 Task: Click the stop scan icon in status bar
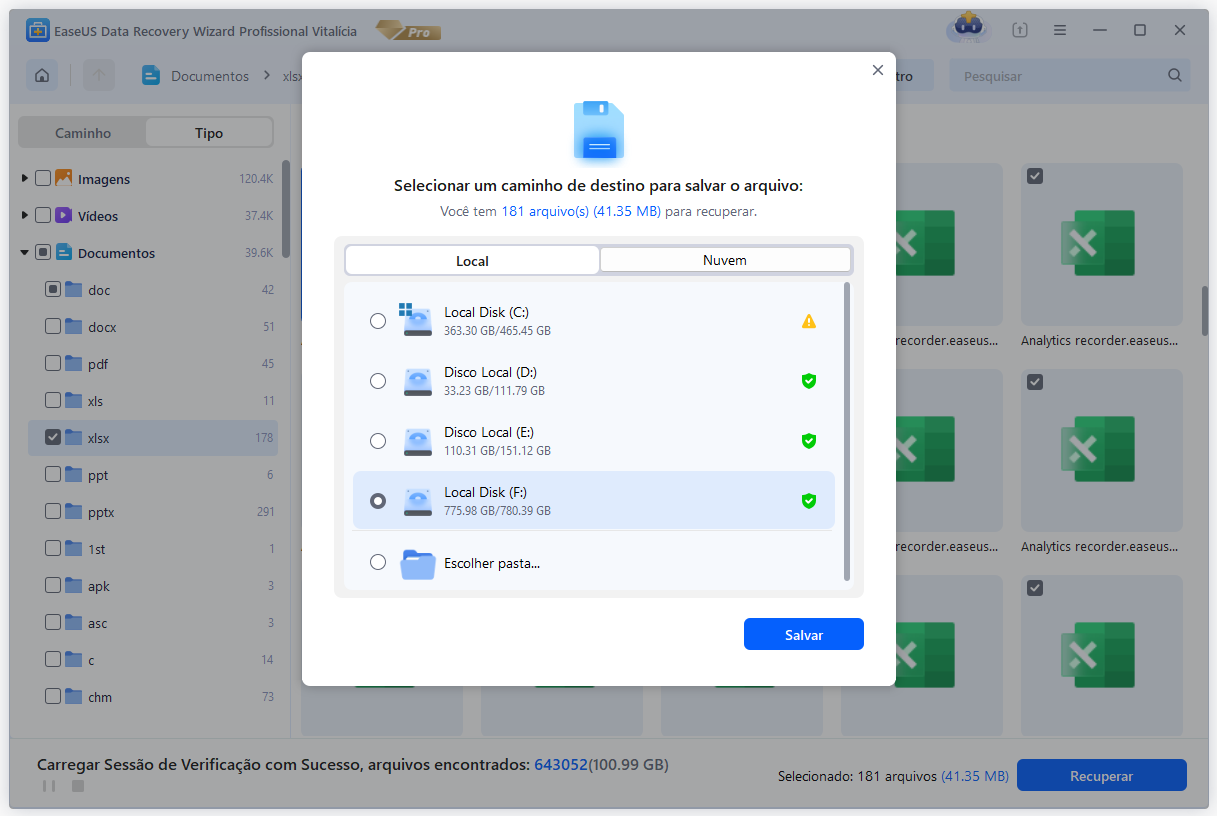pyautogui.click(x=78, y=786)
